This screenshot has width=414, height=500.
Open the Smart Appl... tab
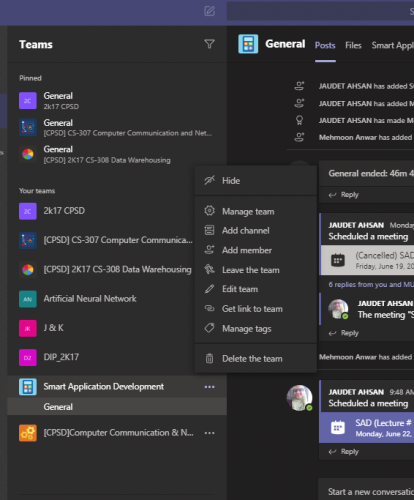(393, 45)
